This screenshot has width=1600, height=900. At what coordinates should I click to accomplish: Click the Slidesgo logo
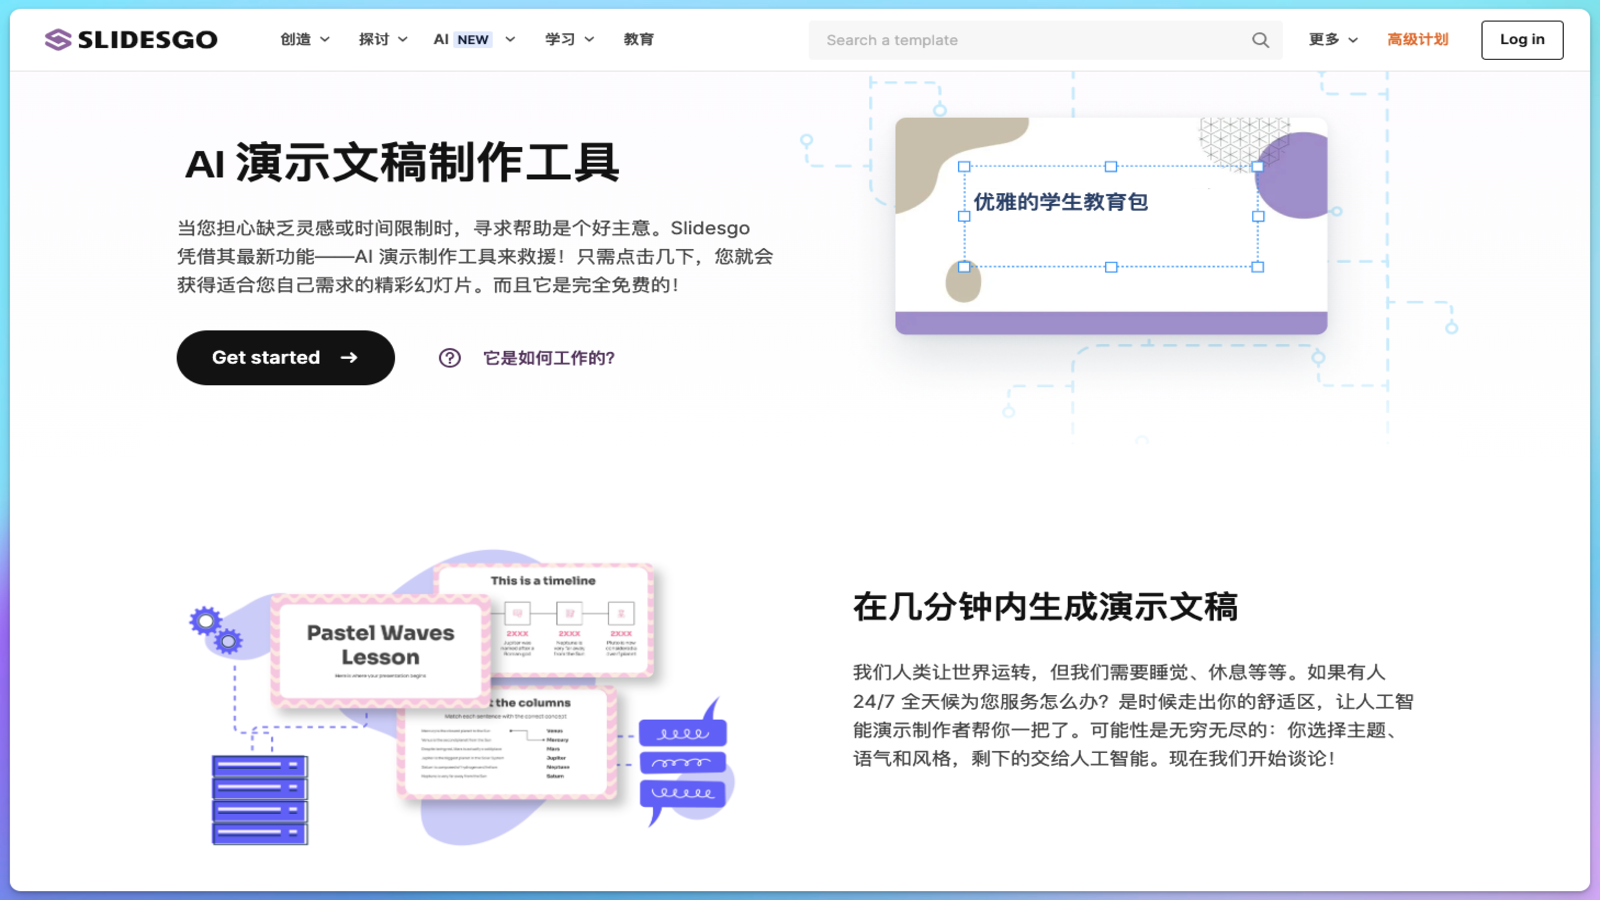click(131, 40)
